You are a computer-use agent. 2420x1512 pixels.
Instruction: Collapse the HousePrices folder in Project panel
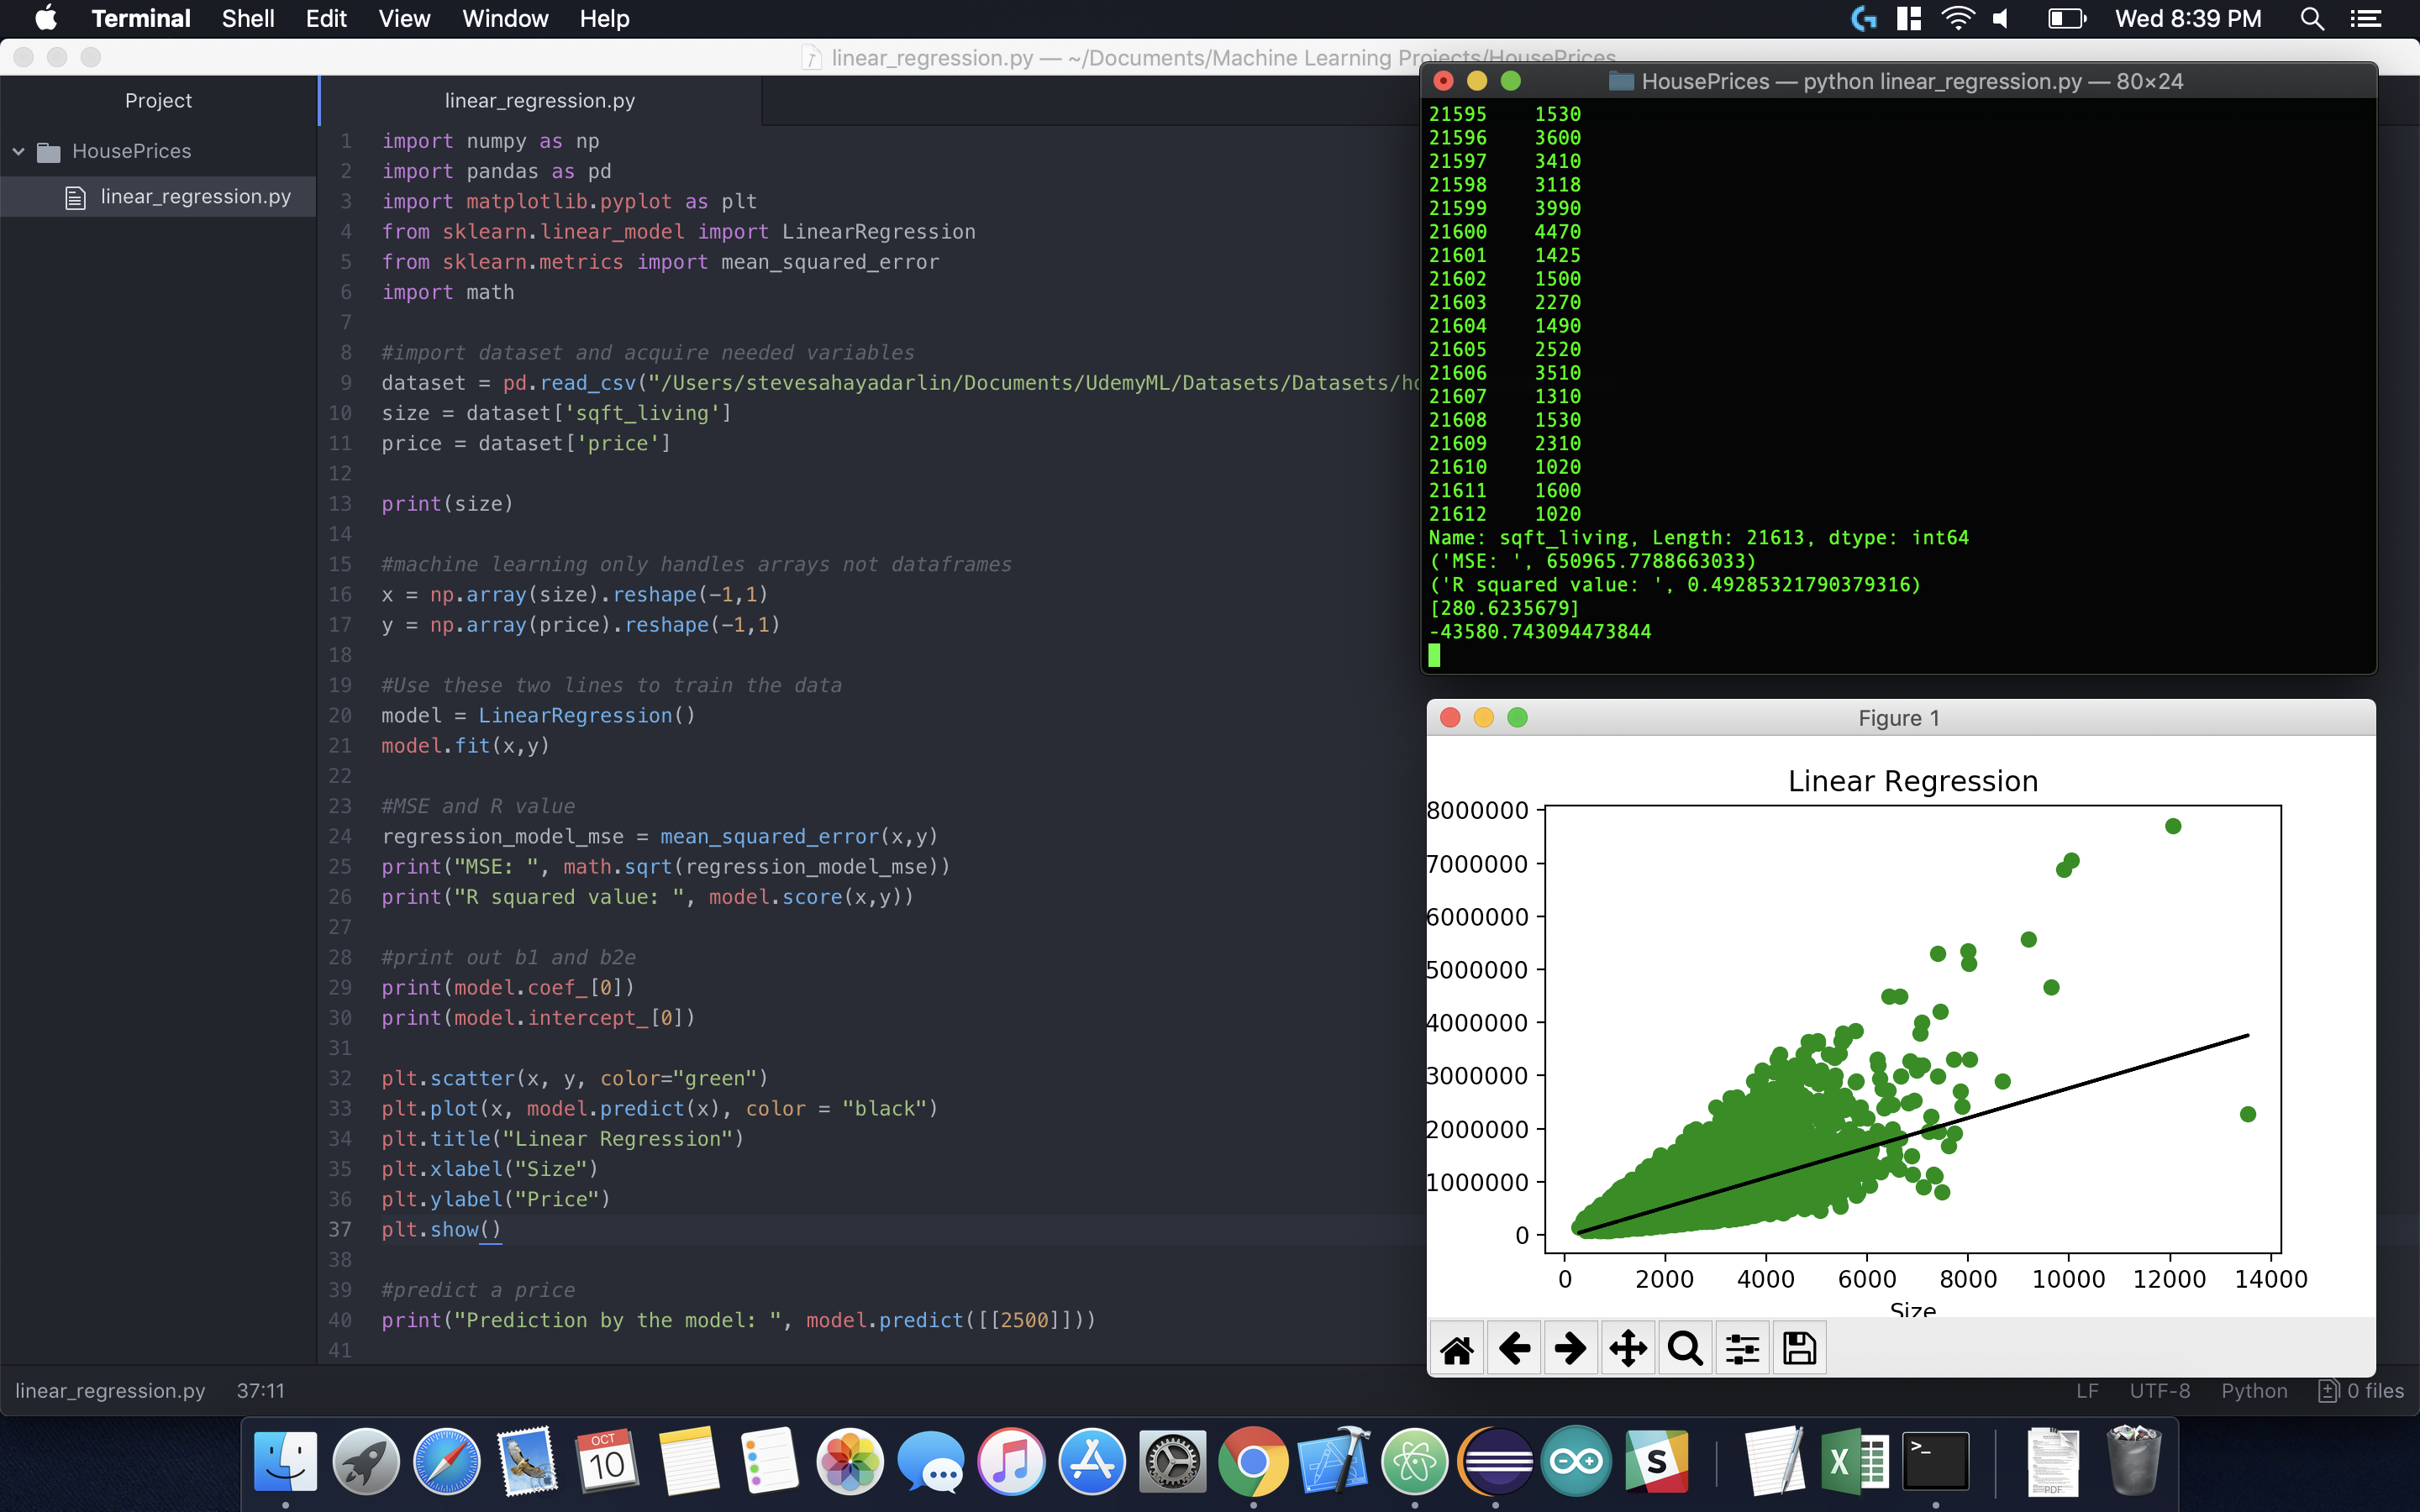(17, 151)
